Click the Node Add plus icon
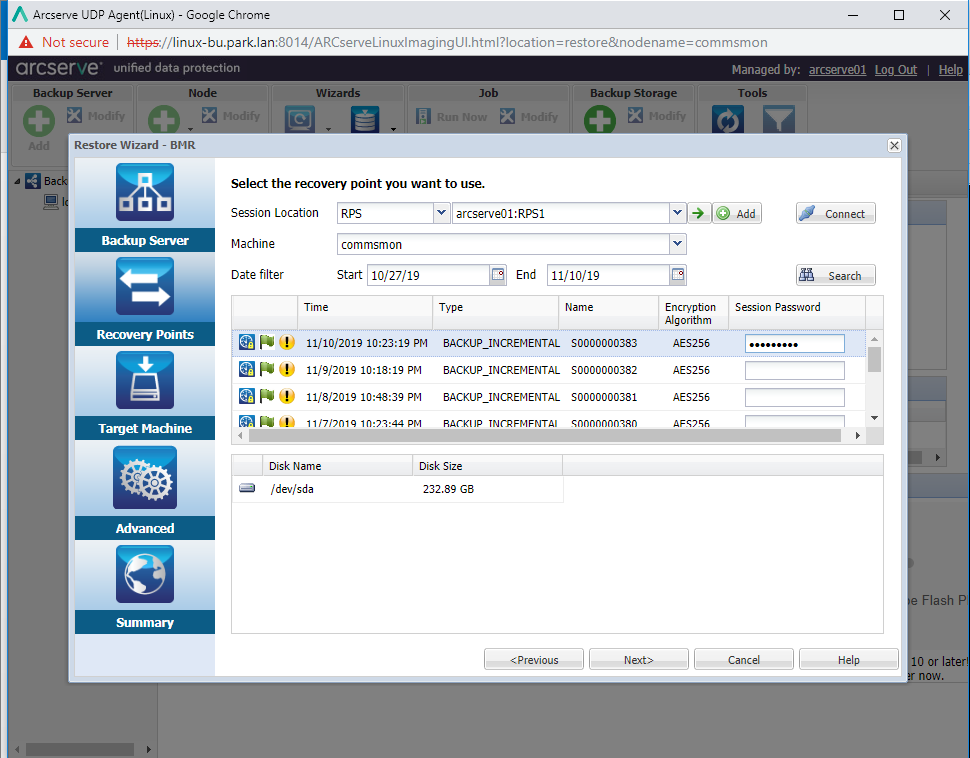970x758 pixels. pos(164,119)
